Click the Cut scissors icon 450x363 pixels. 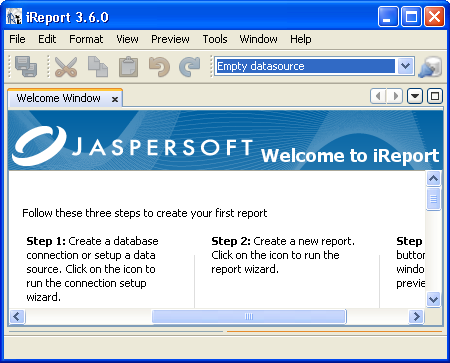point(66,67)
